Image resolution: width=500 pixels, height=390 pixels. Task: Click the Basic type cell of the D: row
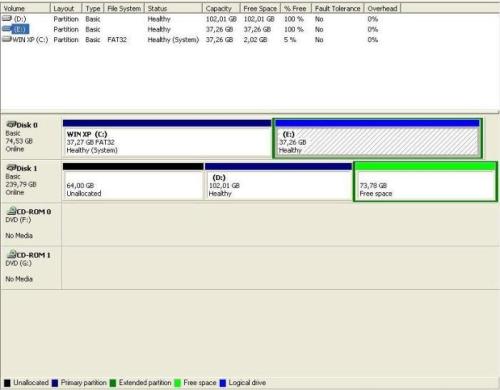93,19
